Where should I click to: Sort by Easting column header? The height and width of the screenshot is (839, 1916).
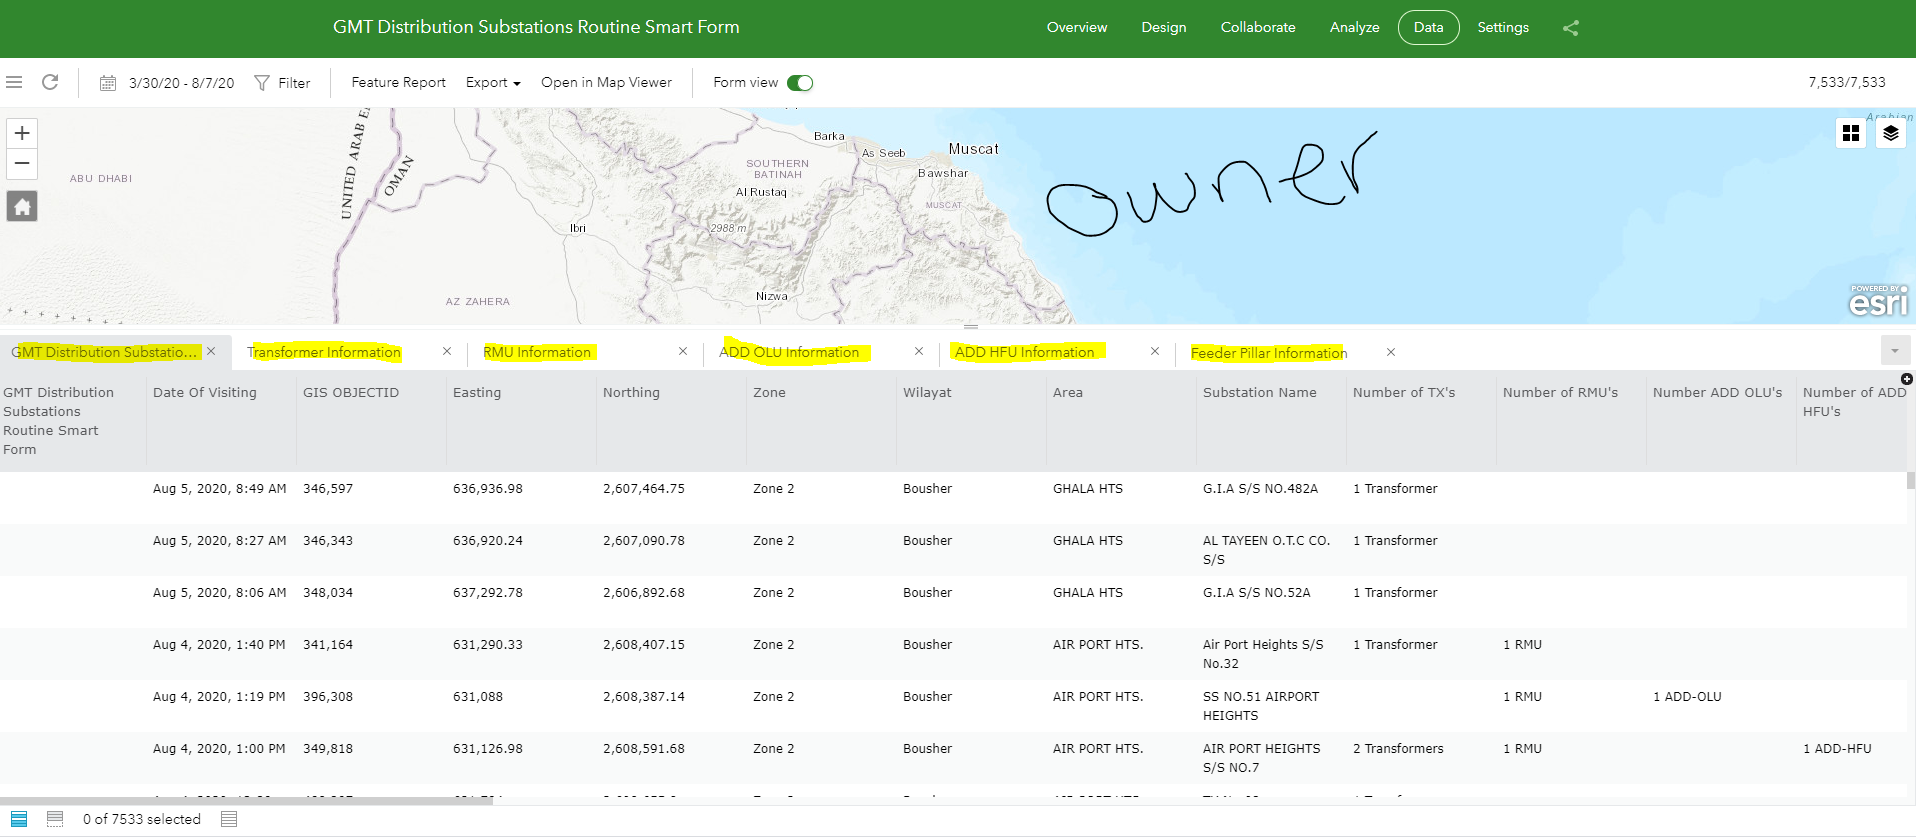477,393
